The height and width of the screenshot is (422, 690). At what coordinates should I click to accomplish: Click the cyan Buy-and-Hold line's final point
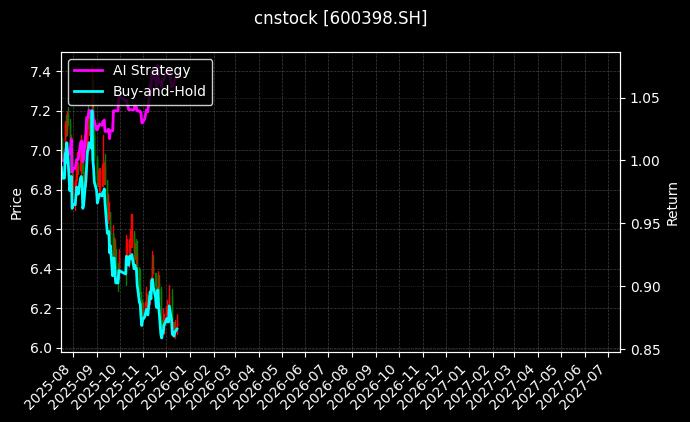[177, 328]
